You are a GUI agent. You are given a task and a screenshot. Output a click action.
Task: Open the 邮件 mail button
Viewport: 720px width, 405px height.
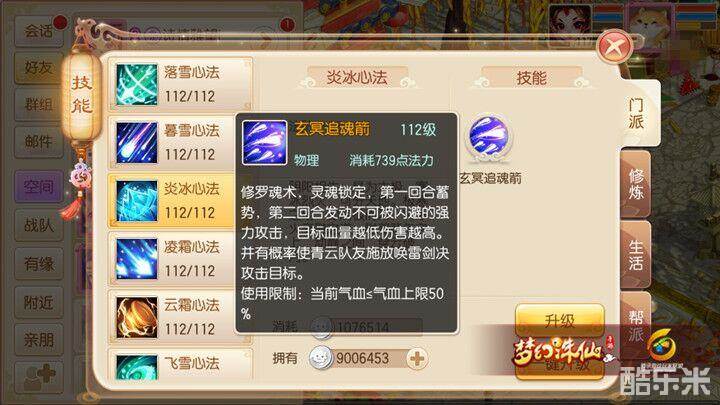point(39,142)
